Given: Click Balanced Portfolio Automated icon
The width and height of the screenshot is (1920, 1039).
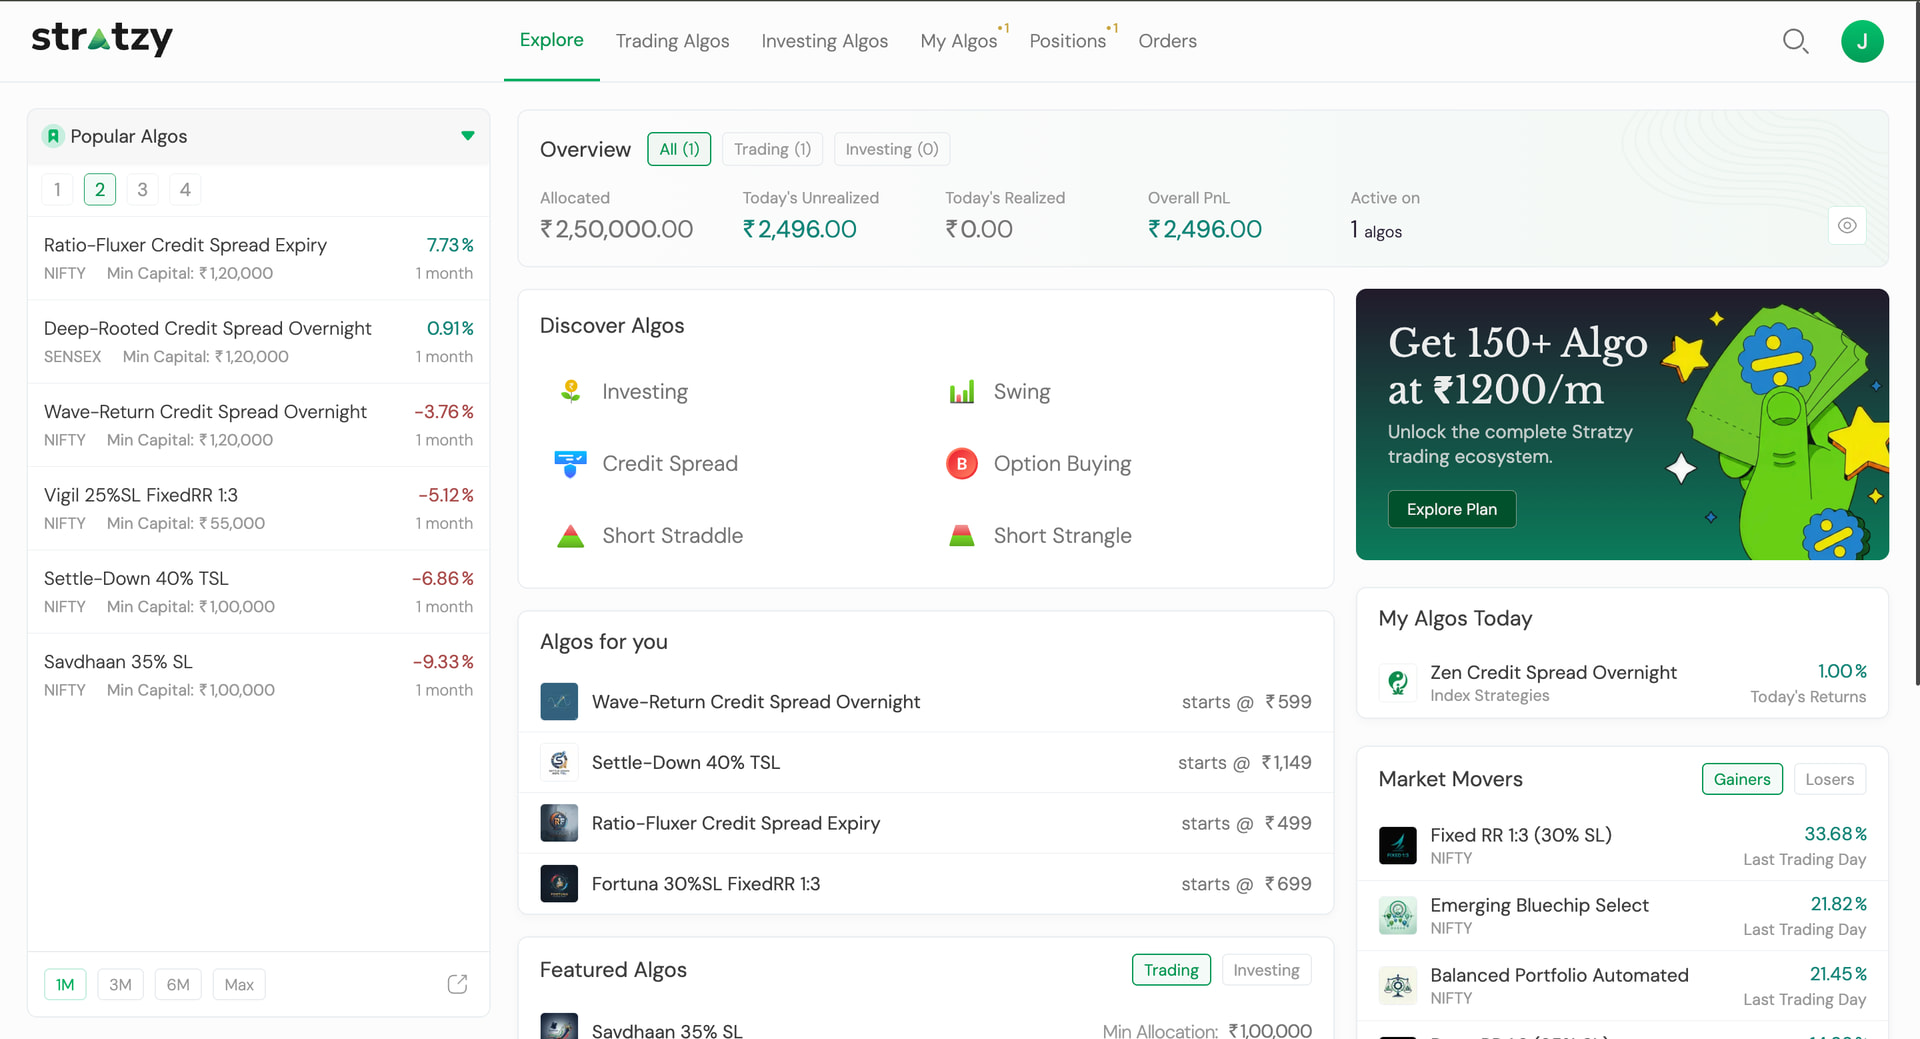Looking at the screenshot, I should tap(1398, 985).
